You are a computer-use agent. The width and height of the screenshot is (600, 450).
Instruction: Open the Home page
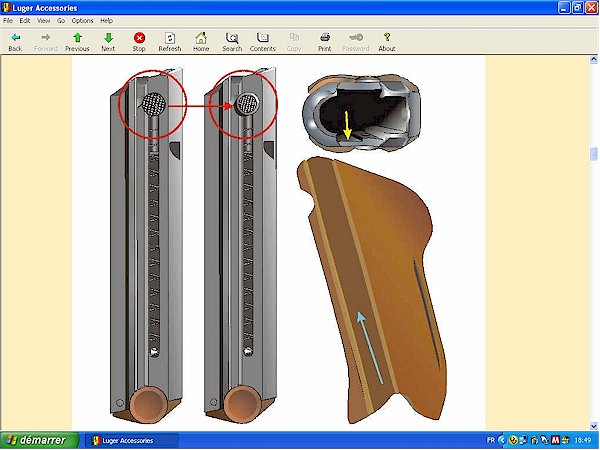click(x=201, y=42)
